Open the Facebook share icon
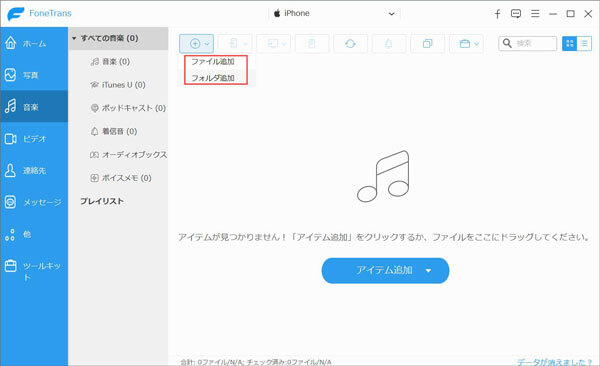 [x=497, y=14]
